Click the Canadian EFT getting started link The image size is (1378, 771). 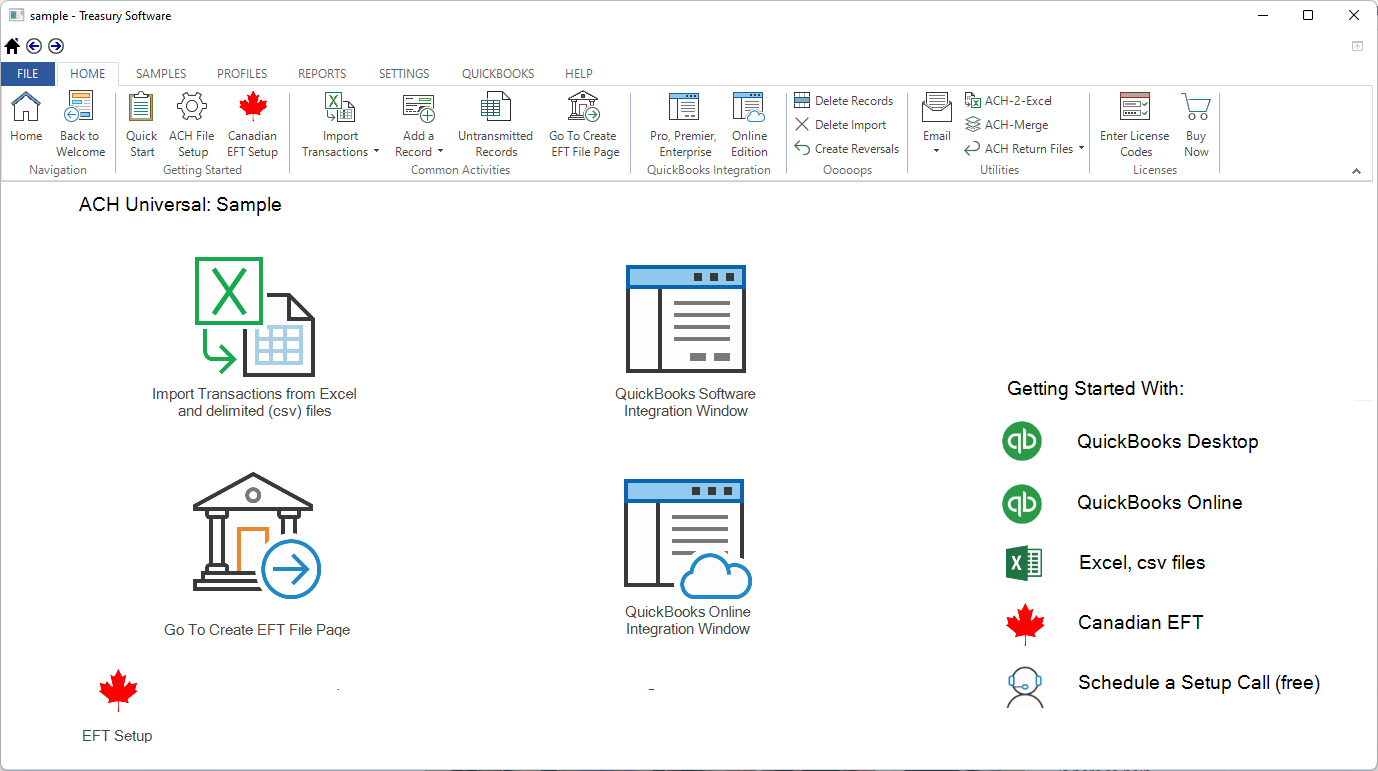pos(1140,623)
